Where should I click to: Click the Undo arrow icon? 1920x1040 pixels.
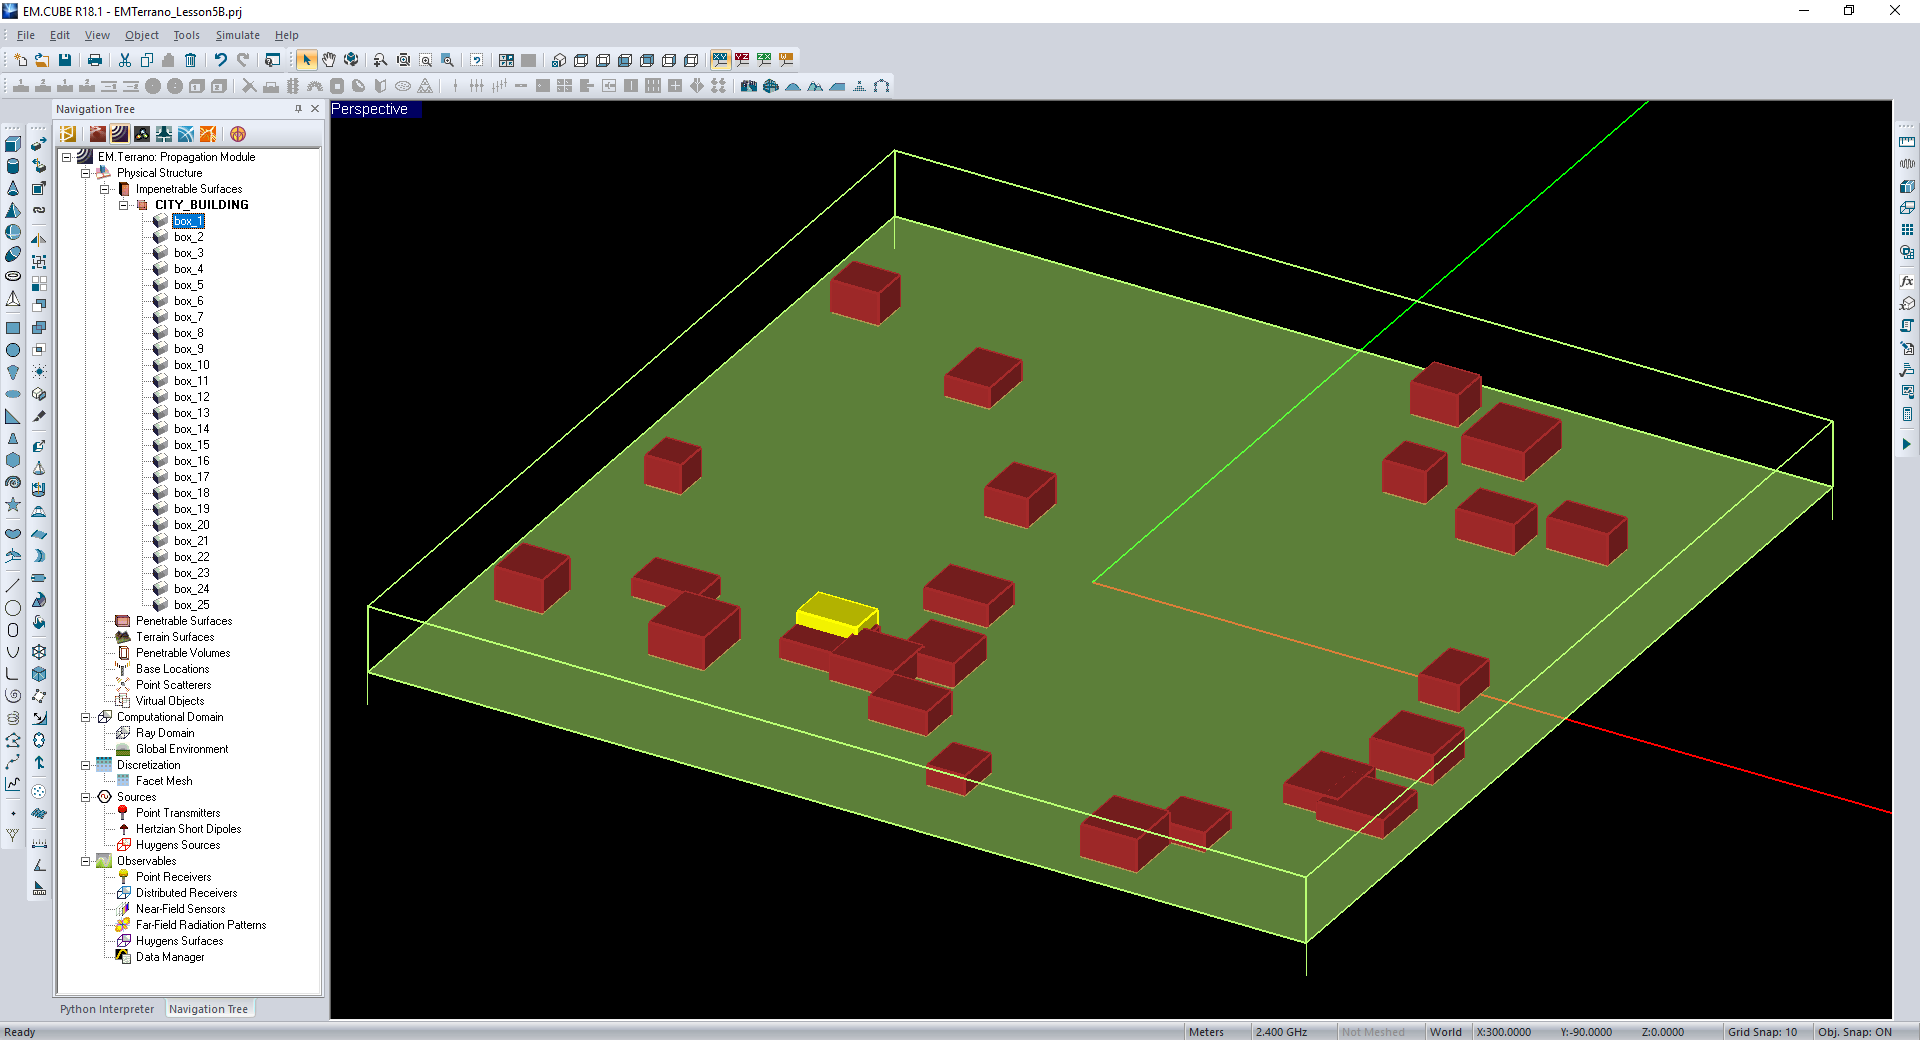point(220,60)
